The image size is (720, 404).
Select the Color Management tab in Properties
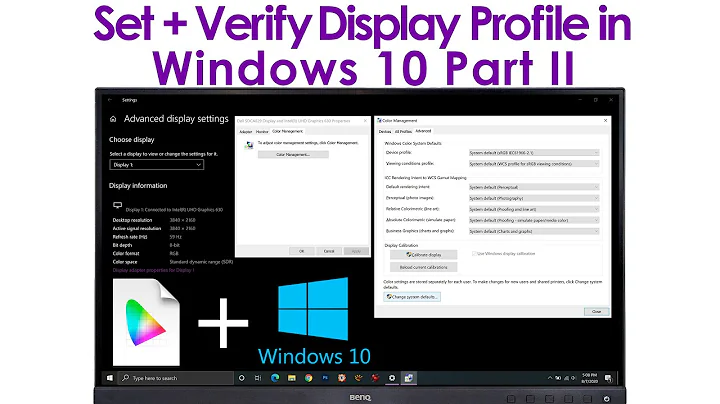coord(287,131)
